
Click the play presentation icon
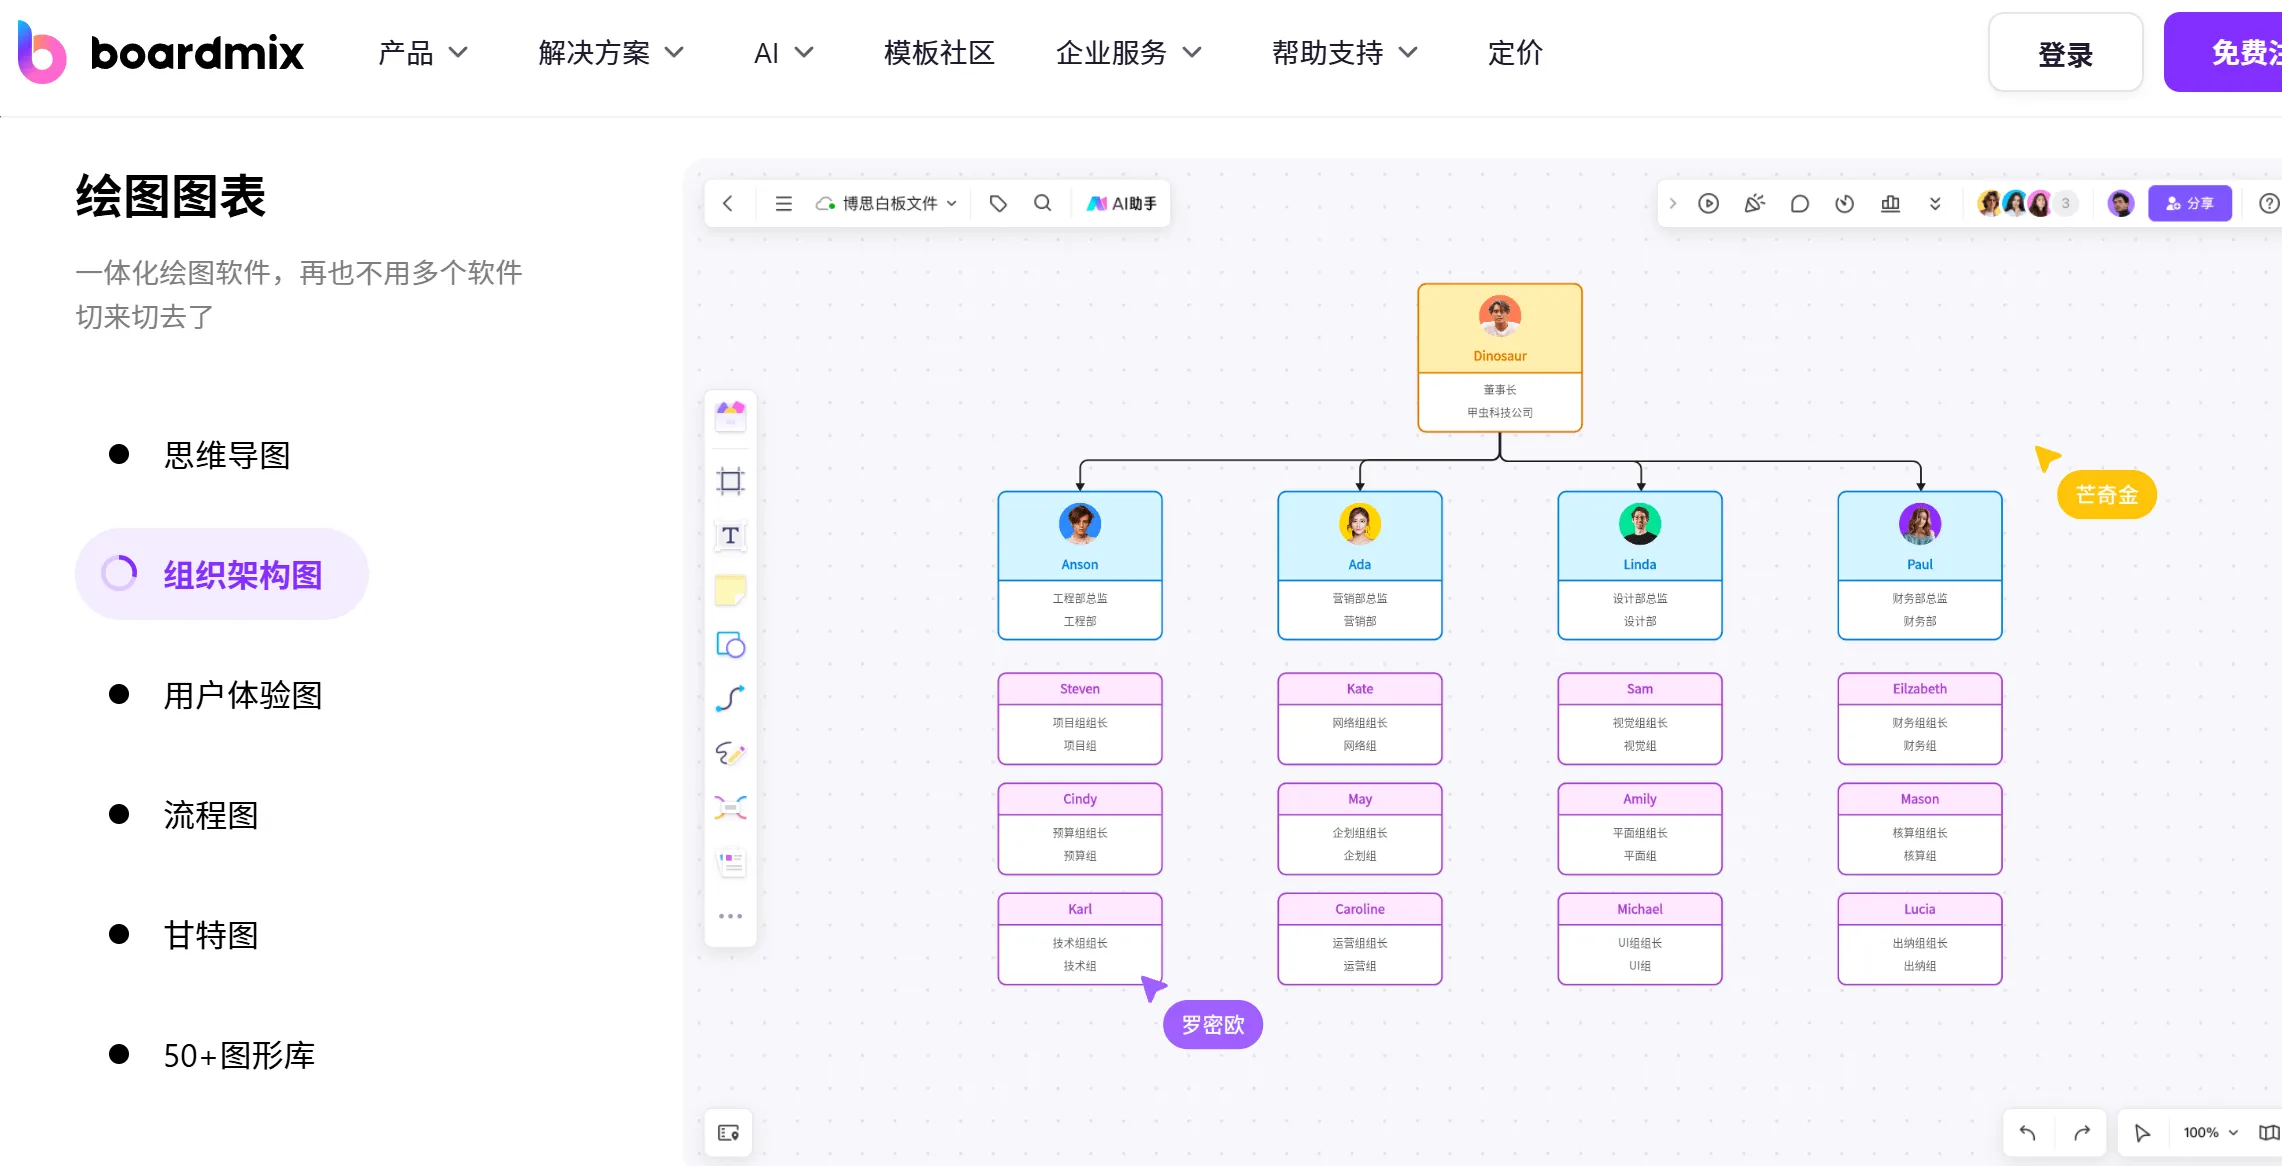click(1708, 203)
